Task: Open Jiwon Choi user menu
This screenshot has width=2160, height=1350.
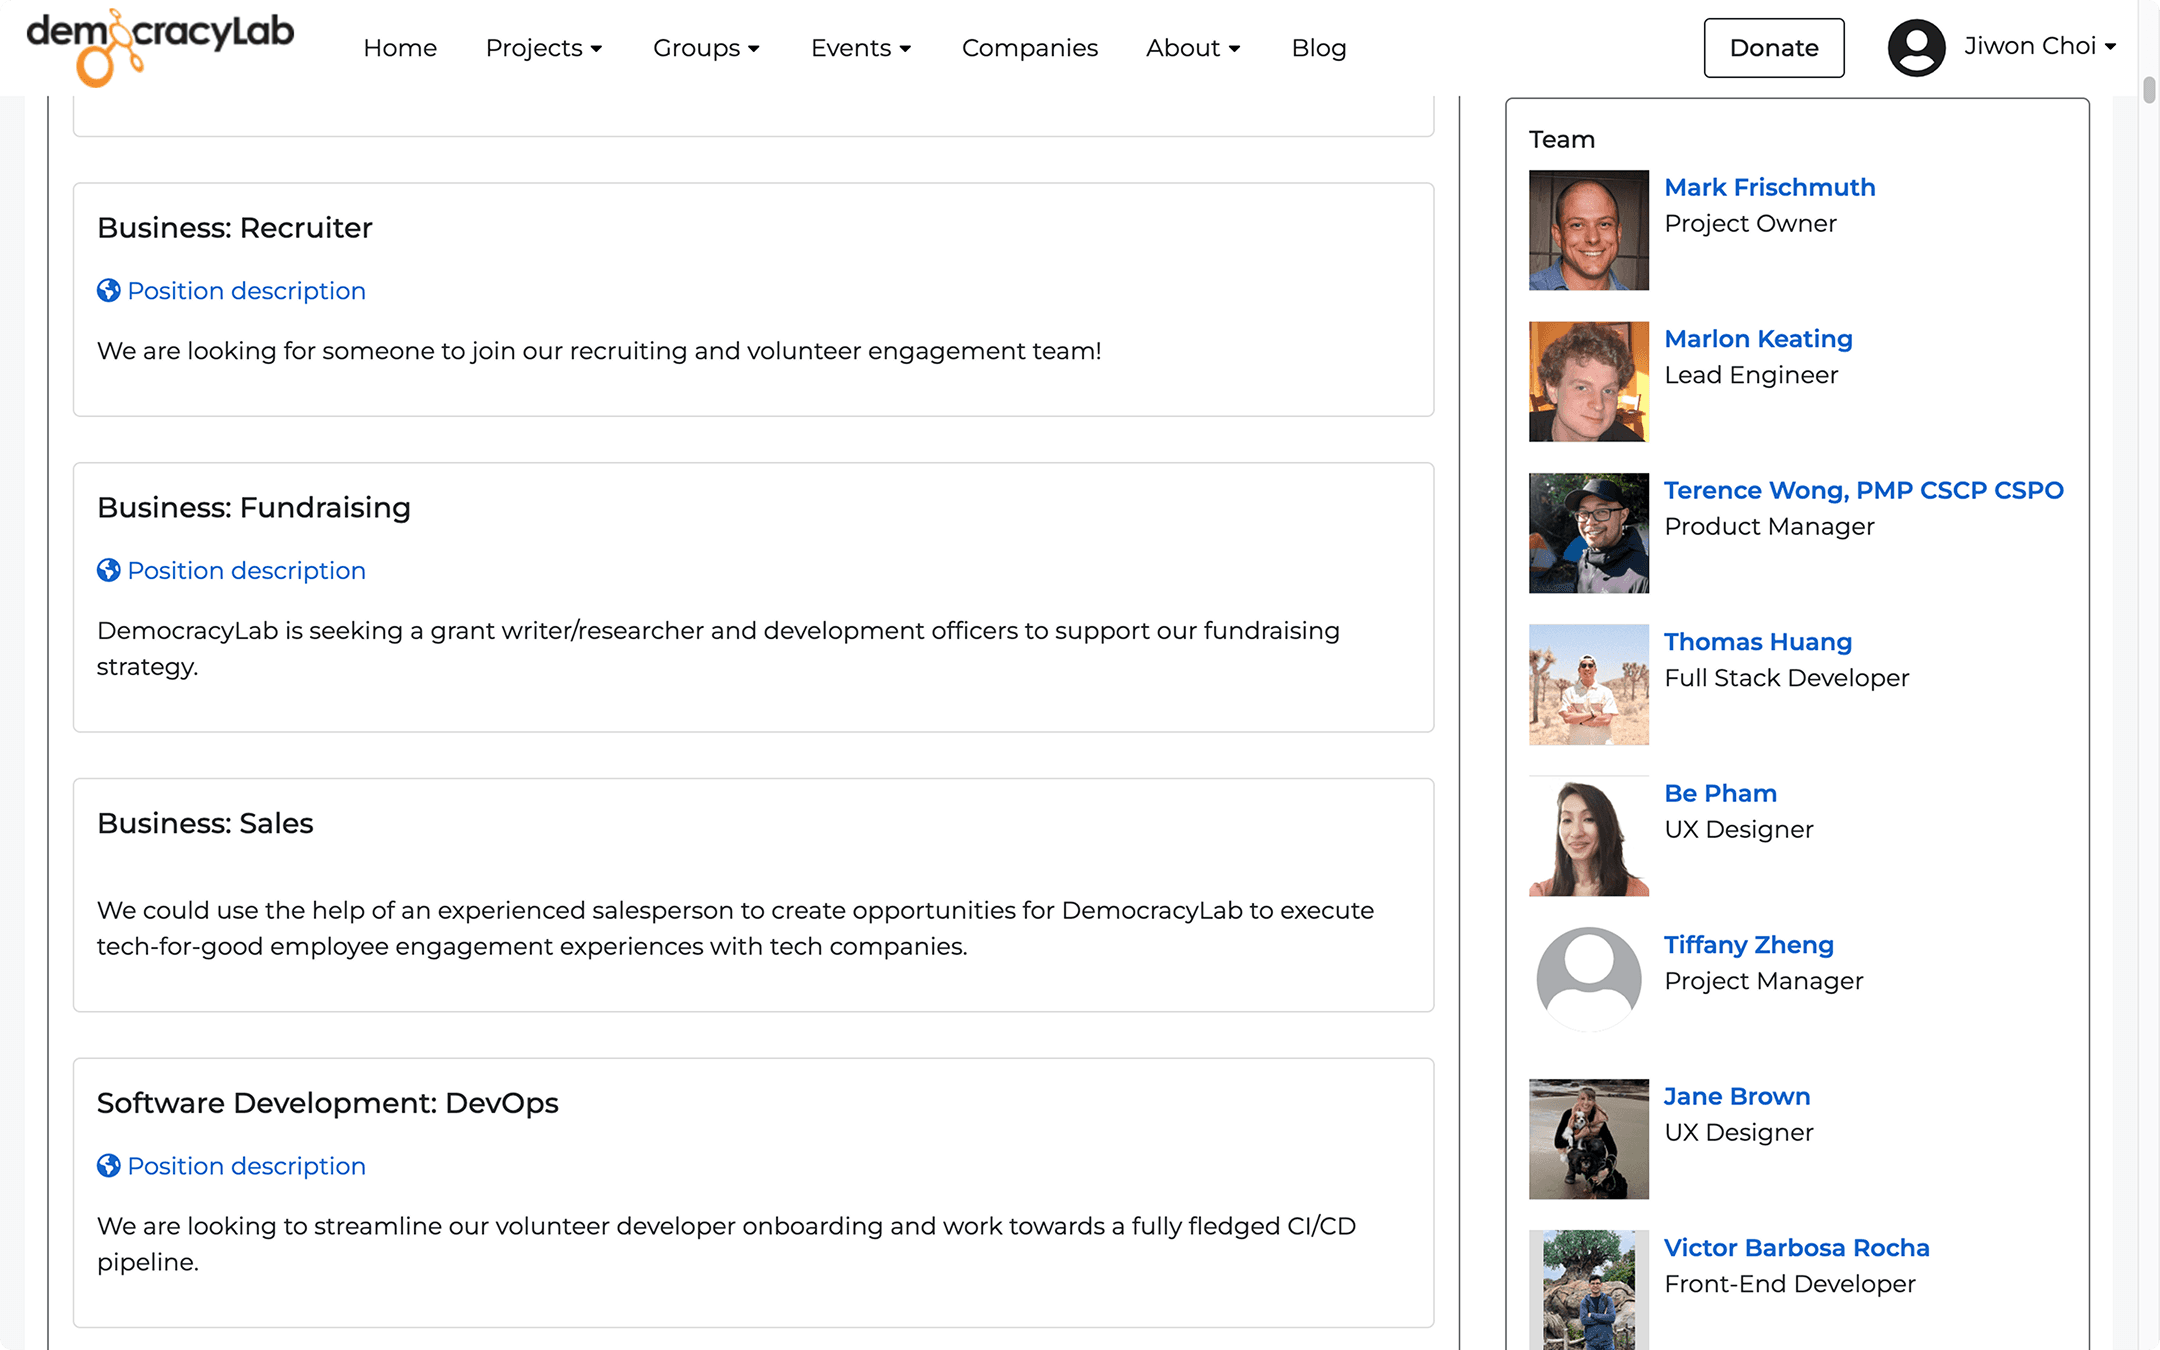Action: 2040,46
